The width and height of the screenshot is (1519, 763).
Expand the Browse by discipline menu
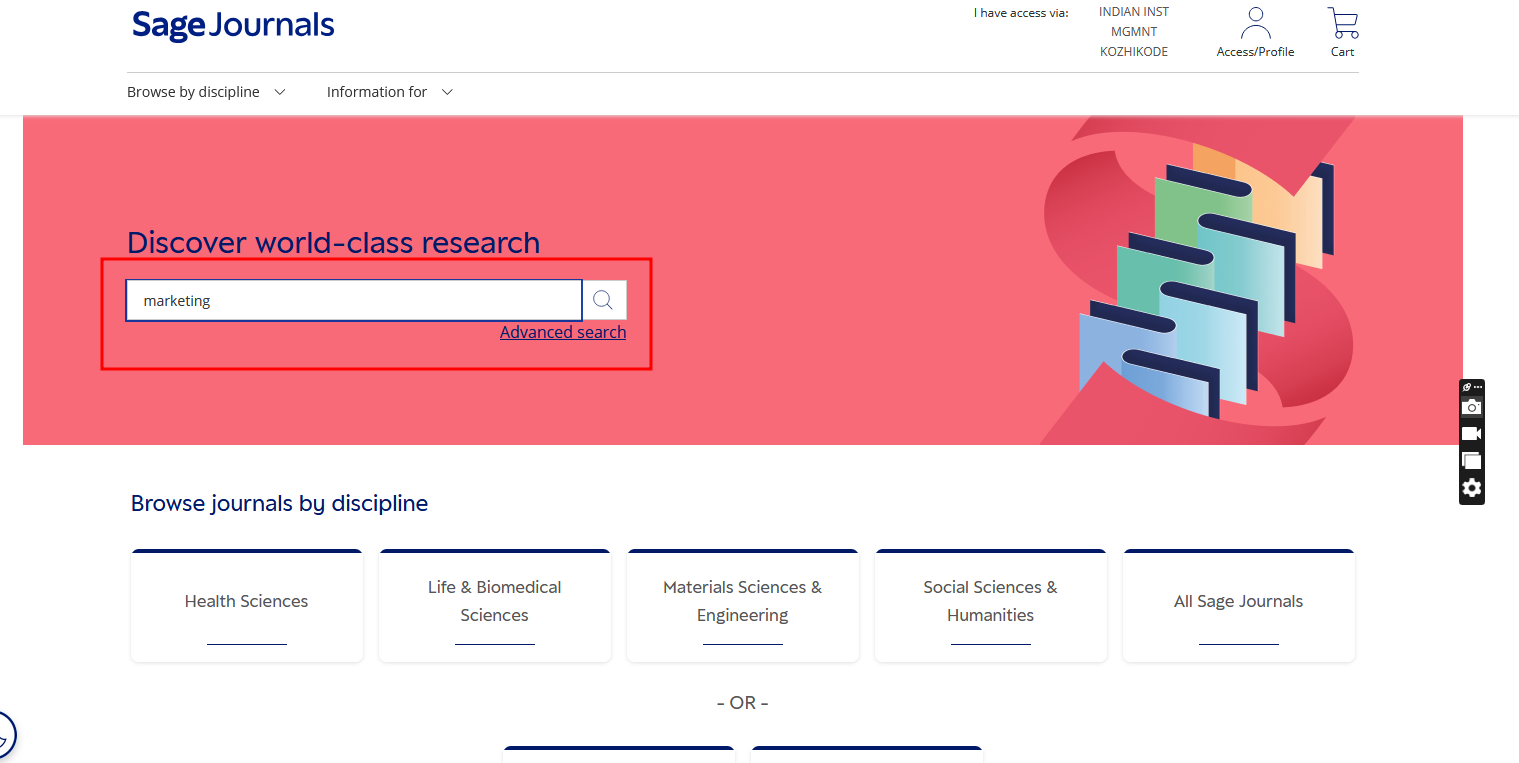click(x=206, y=92)
